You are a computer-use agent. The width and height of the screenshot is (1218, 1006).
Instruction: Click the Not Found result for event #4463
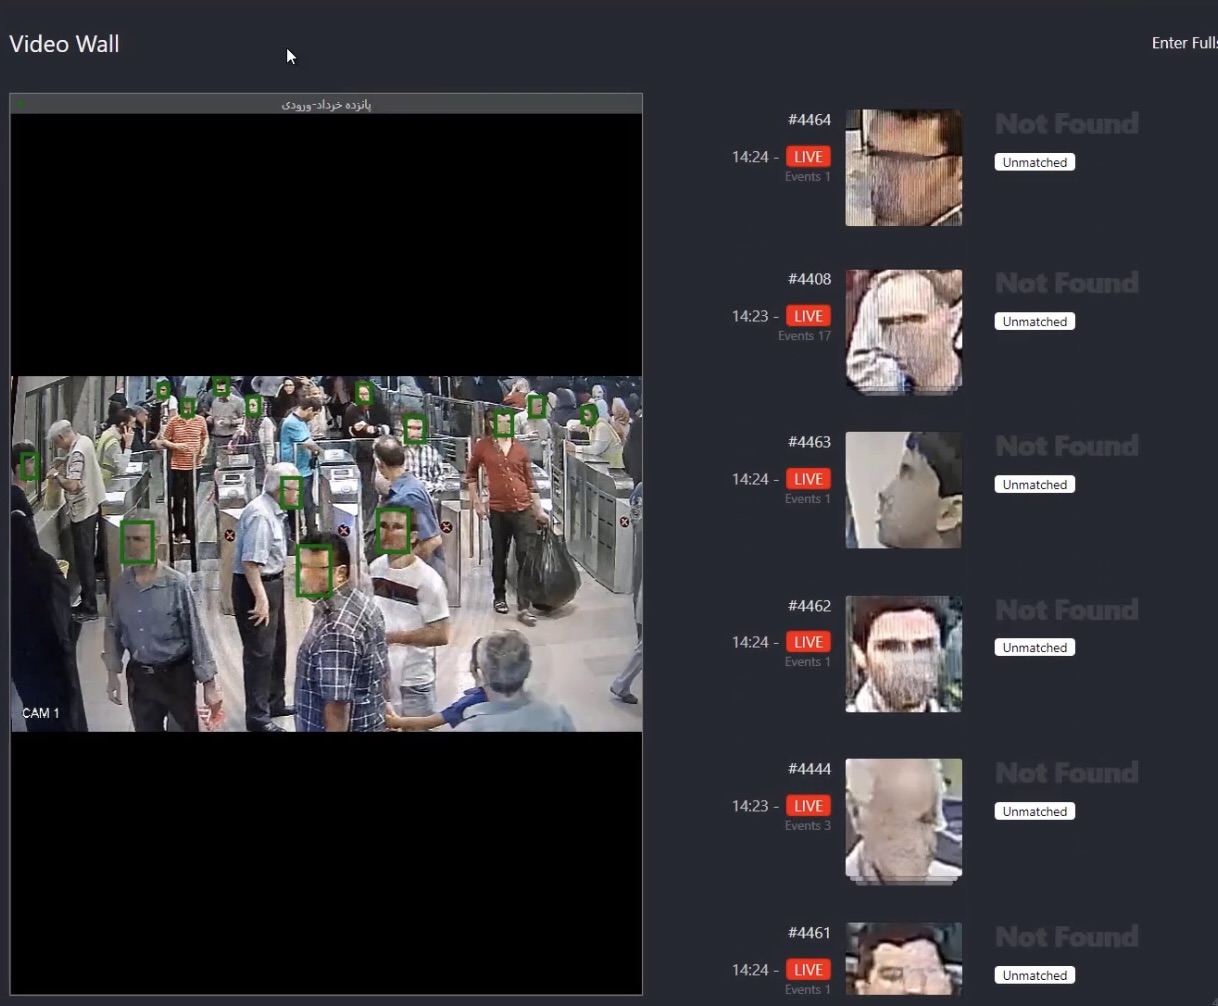(1066, 446)
